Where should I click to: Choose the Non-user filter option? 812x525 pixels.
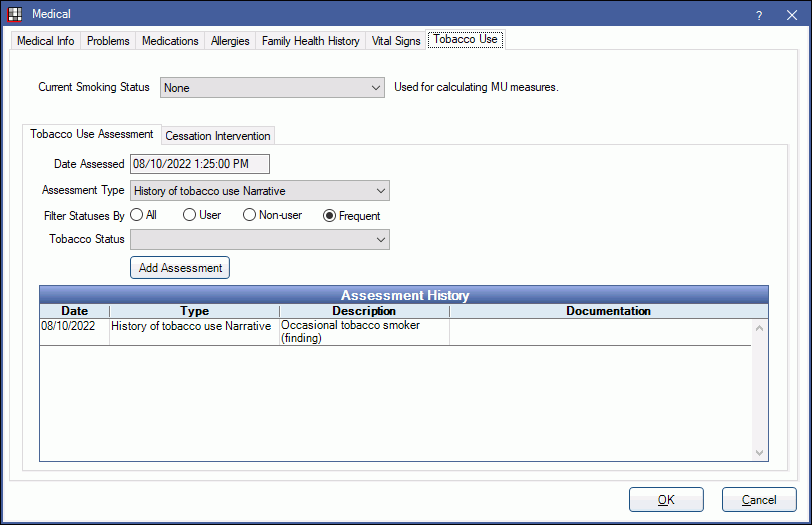249,215
